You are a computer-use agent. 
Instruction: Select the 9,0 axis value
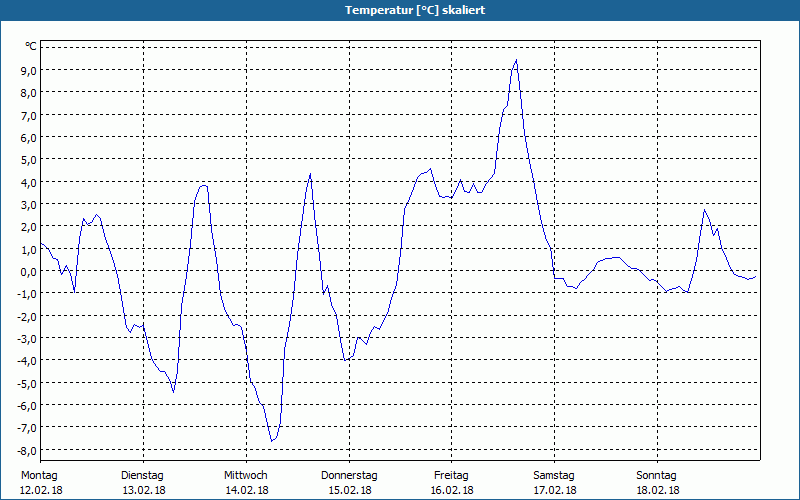coord(29,70)
